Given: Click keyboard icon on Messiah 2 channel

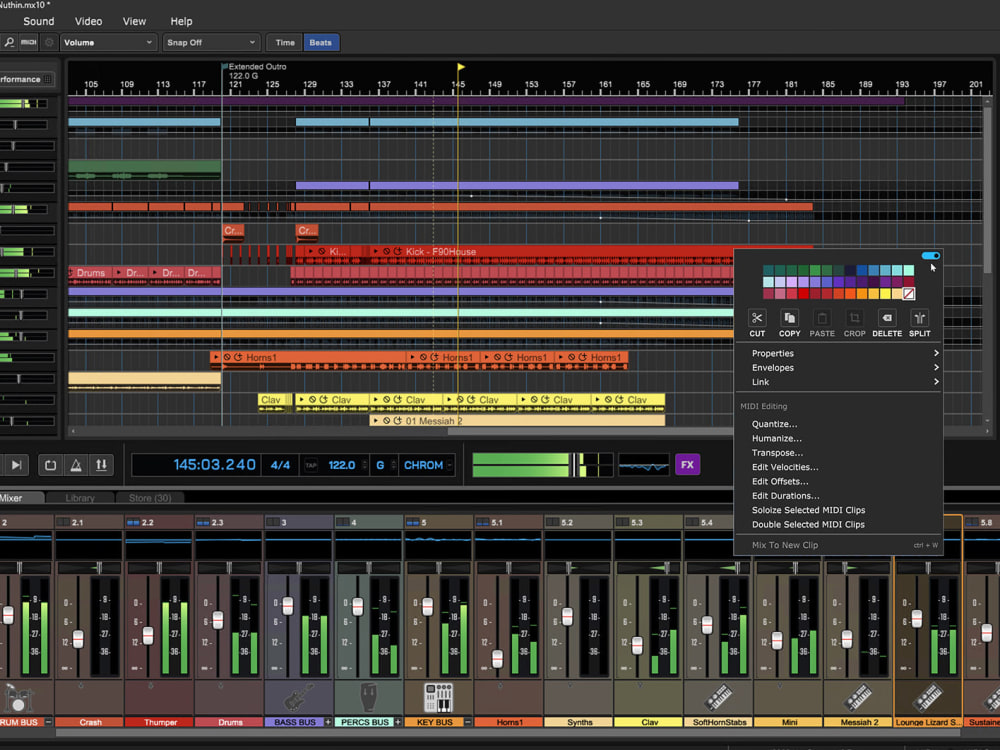Looking at the screenshot, I should click(858, 698).
